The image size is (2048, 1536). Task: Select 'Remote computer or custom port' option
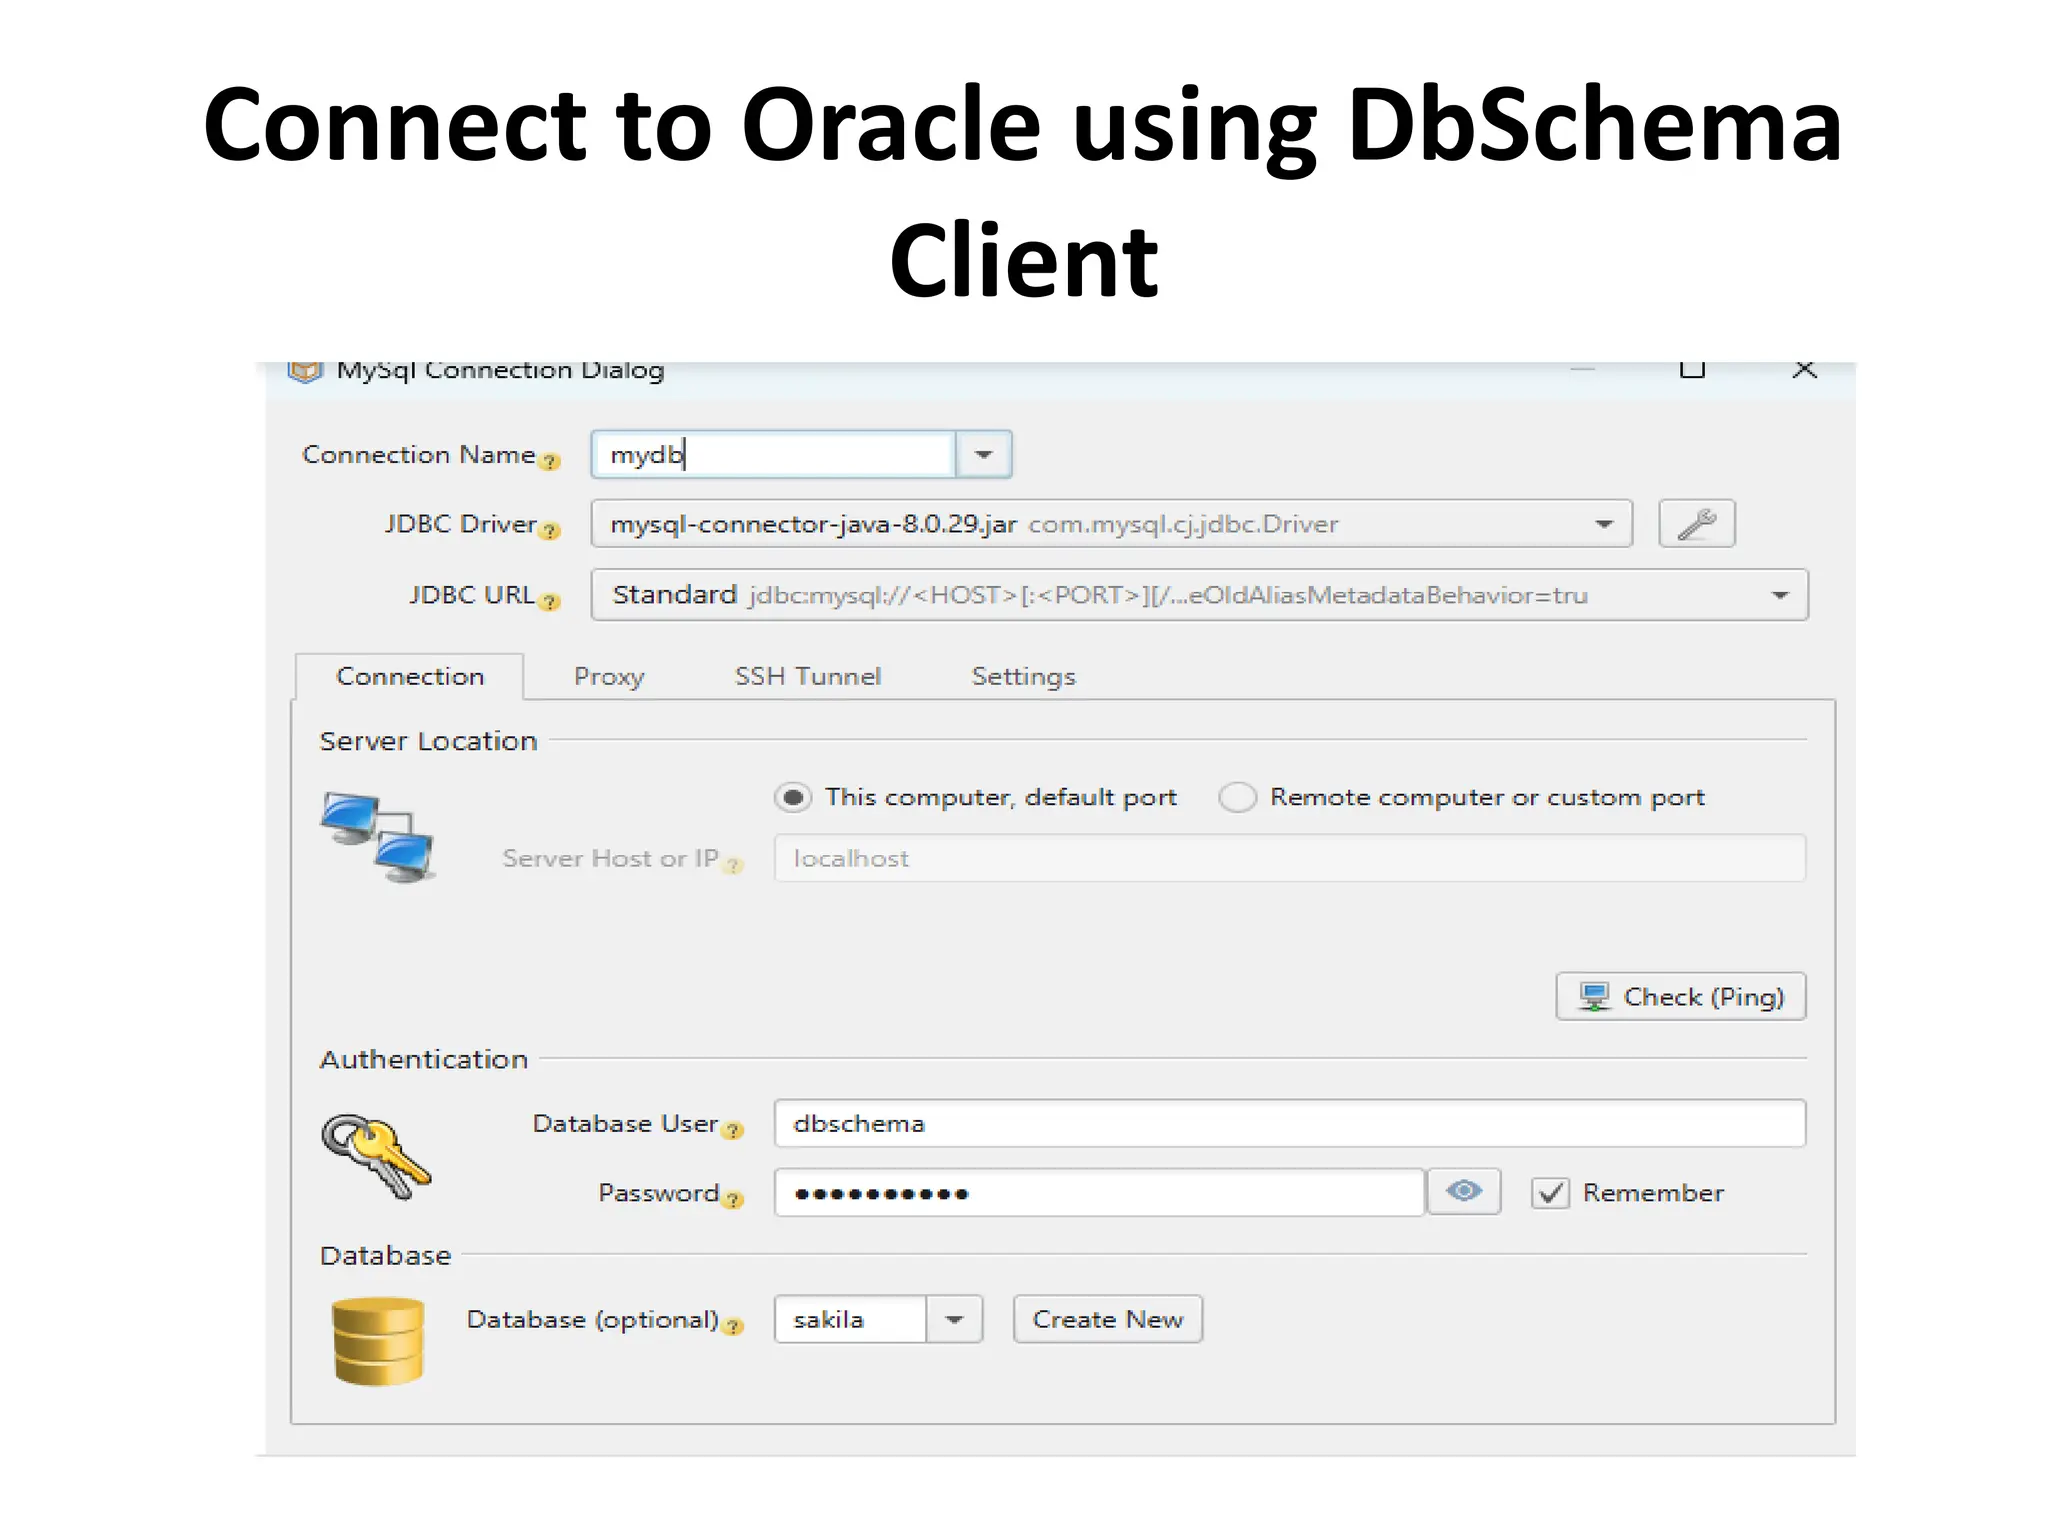click(x=1238, y=797)
